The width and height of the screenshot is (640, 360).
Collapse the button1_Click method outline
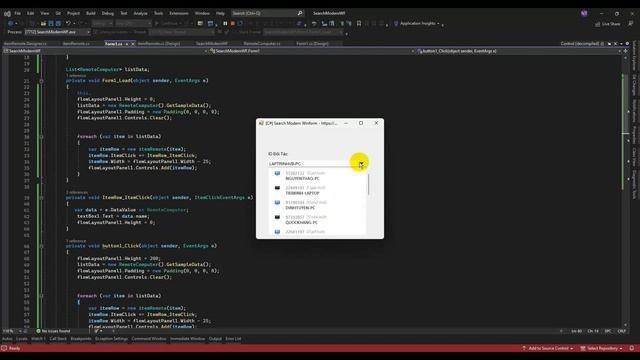pyautogui.click(x=41, y=246)
